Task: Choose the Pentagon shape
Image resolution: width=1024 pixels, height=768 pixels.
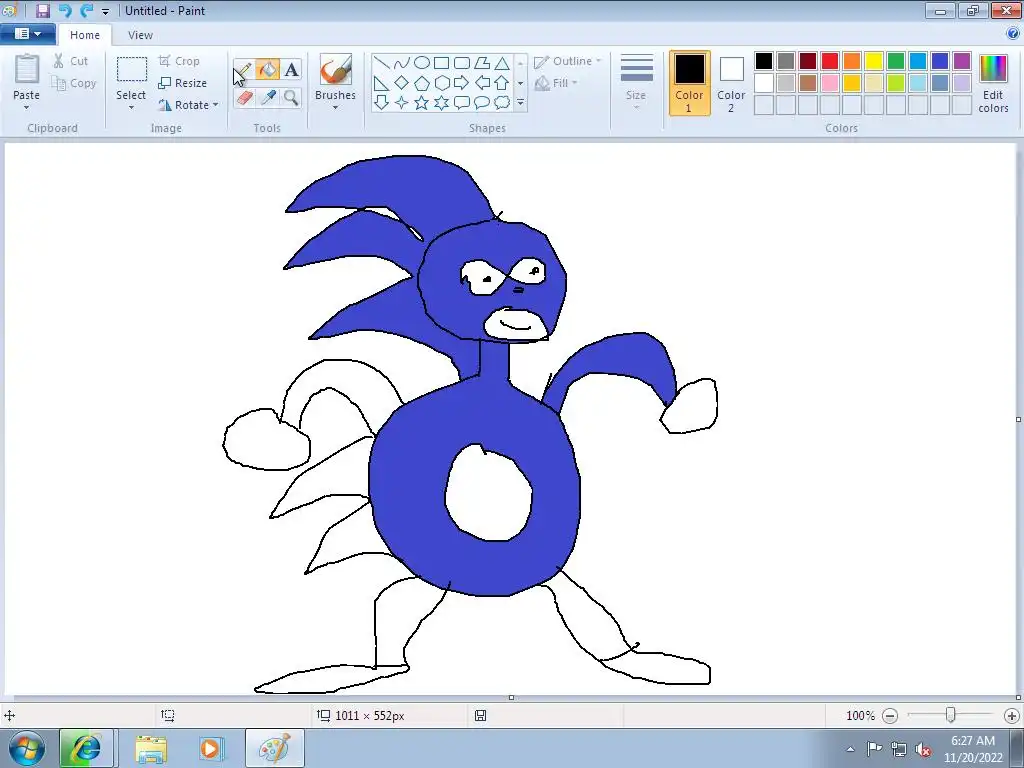Action: point(422,83)
